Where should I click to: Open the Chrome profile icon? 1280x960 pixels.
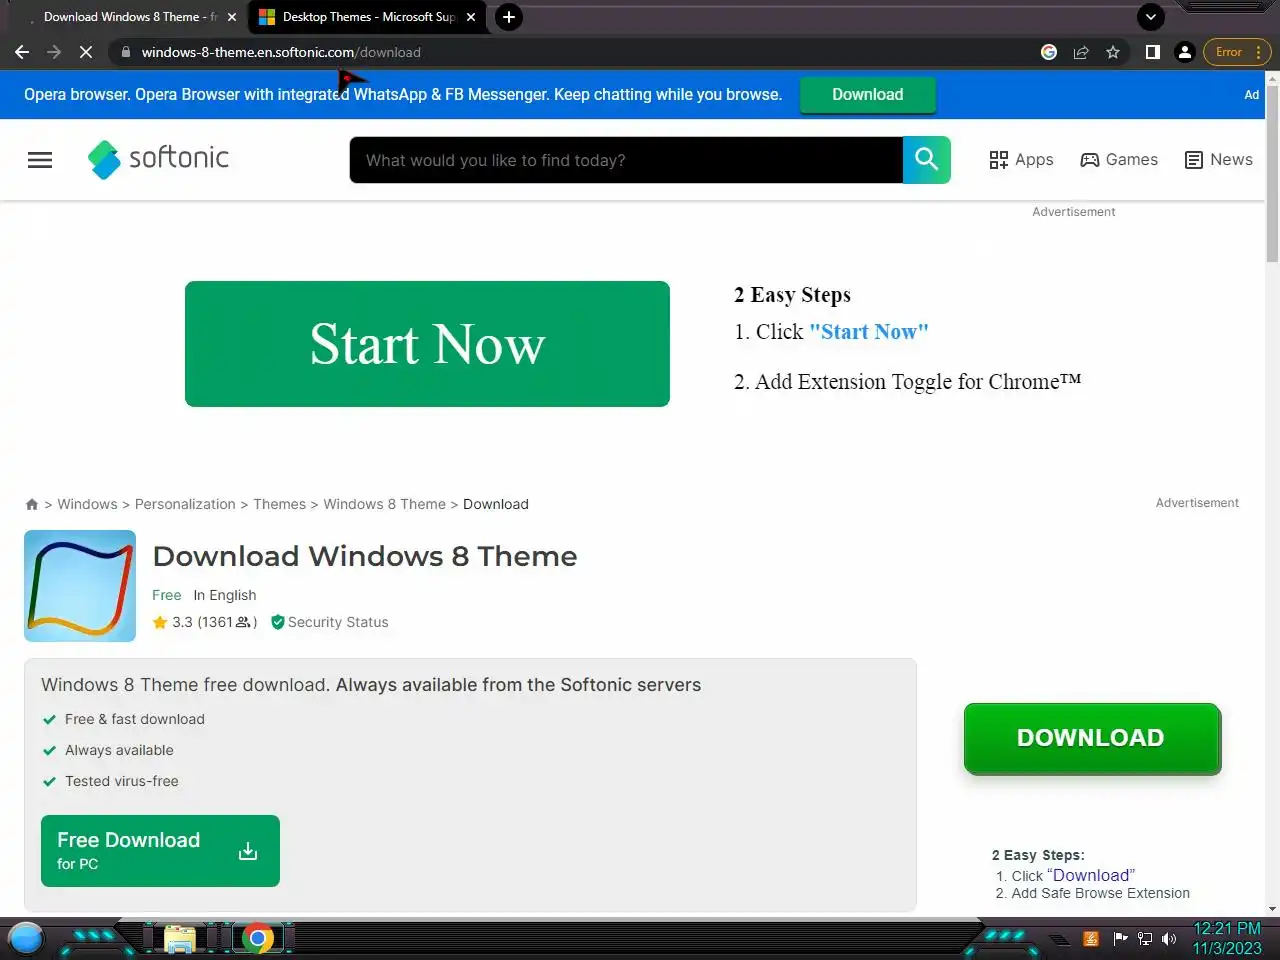click(1185, 52)
